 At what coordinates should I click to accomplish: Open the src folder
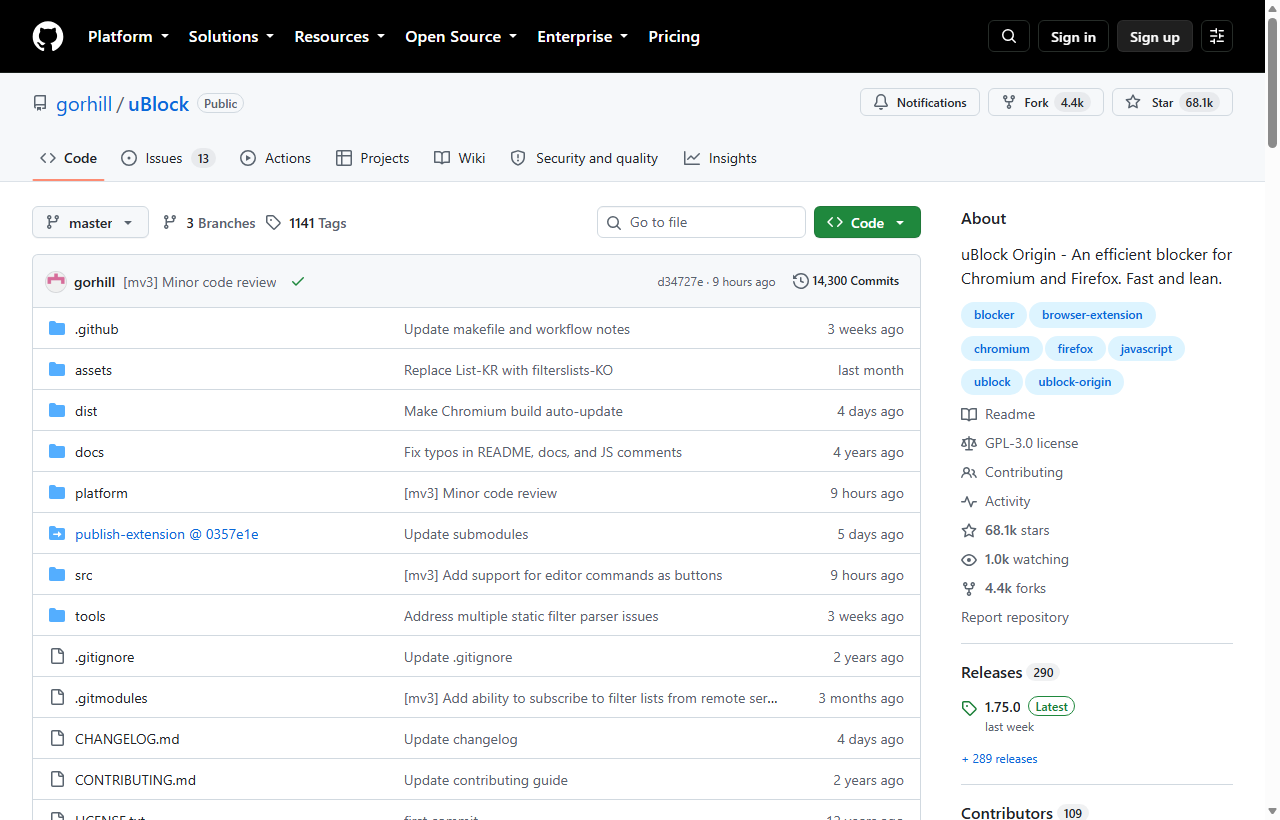click(x=84, y=575)
